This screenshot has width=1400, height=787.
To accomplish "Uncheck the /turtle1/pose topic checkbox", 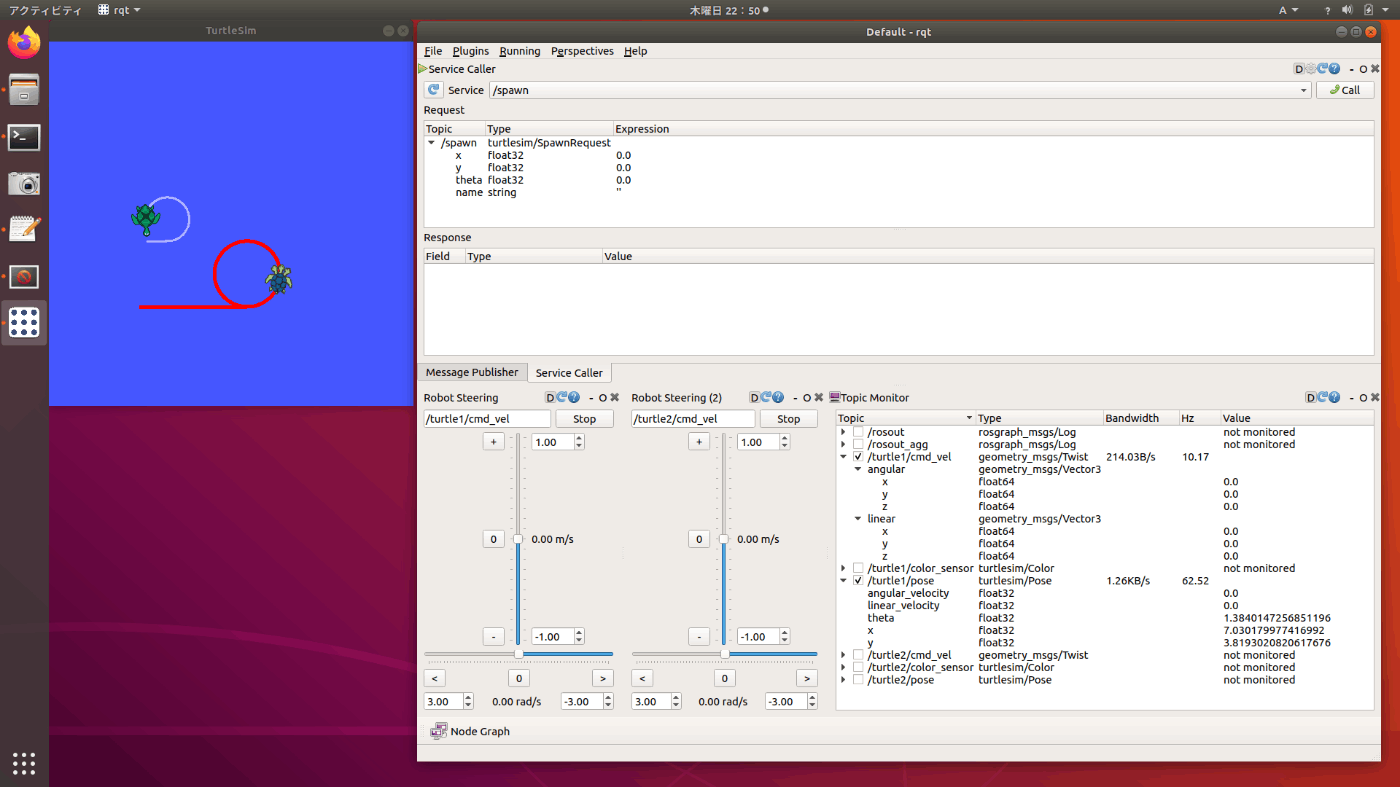I will point(858,581).
